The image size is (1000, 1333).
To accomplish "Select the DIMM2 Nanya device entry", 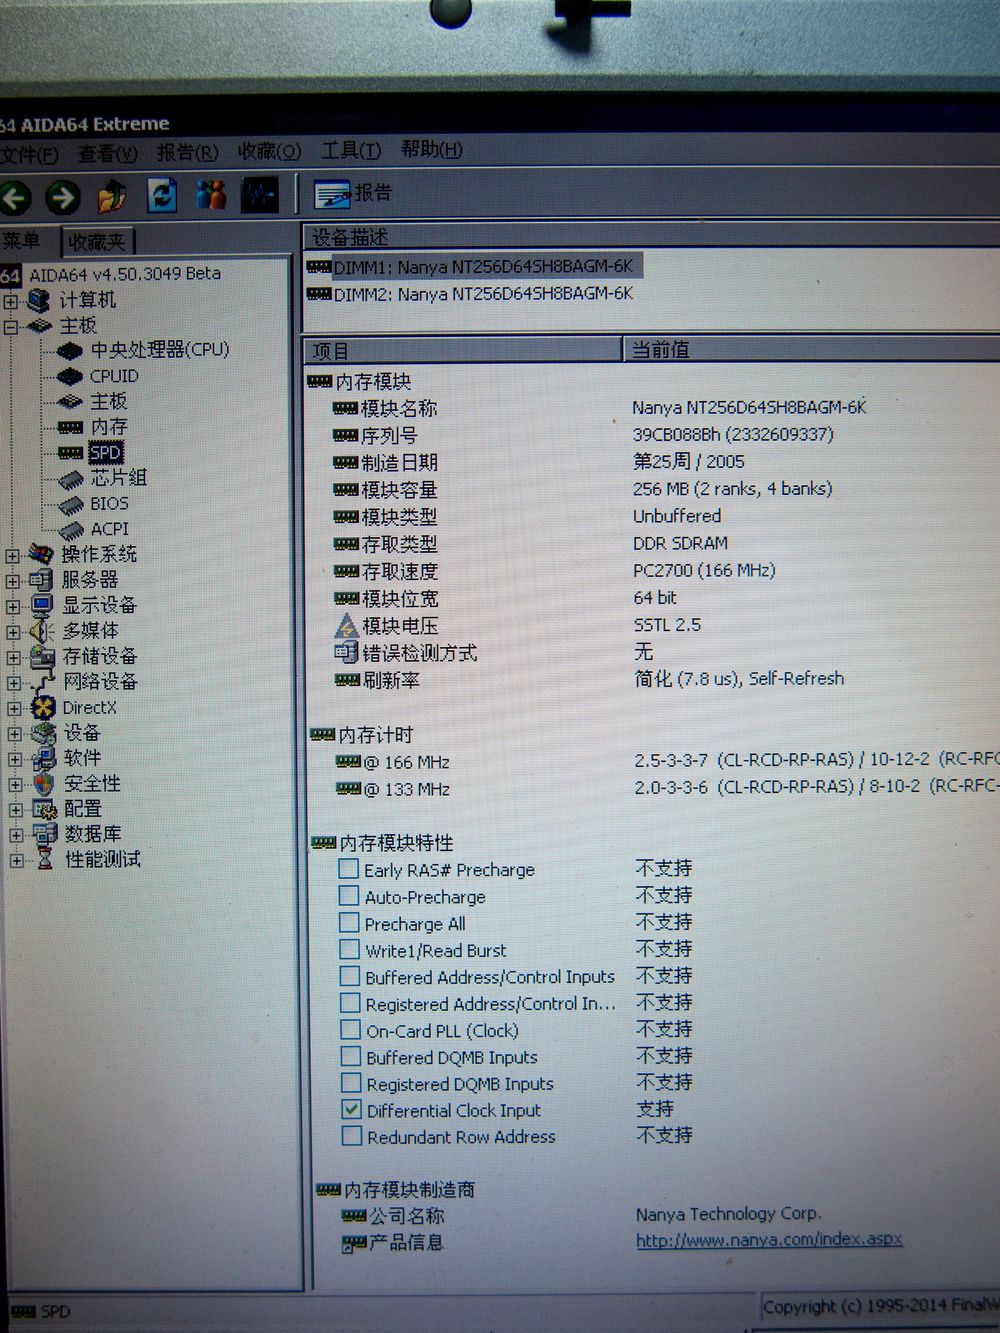I will [471, 294].
